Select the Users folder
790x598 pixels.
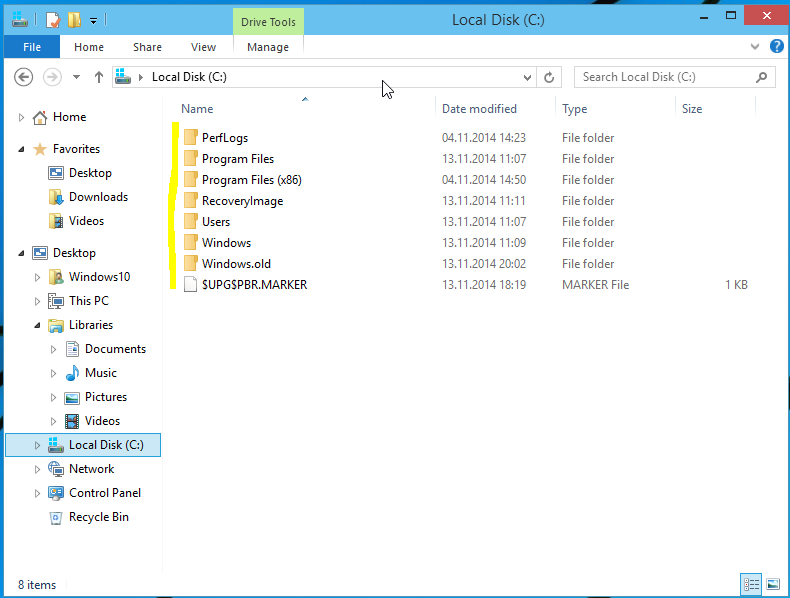click(x=216, y=222)
